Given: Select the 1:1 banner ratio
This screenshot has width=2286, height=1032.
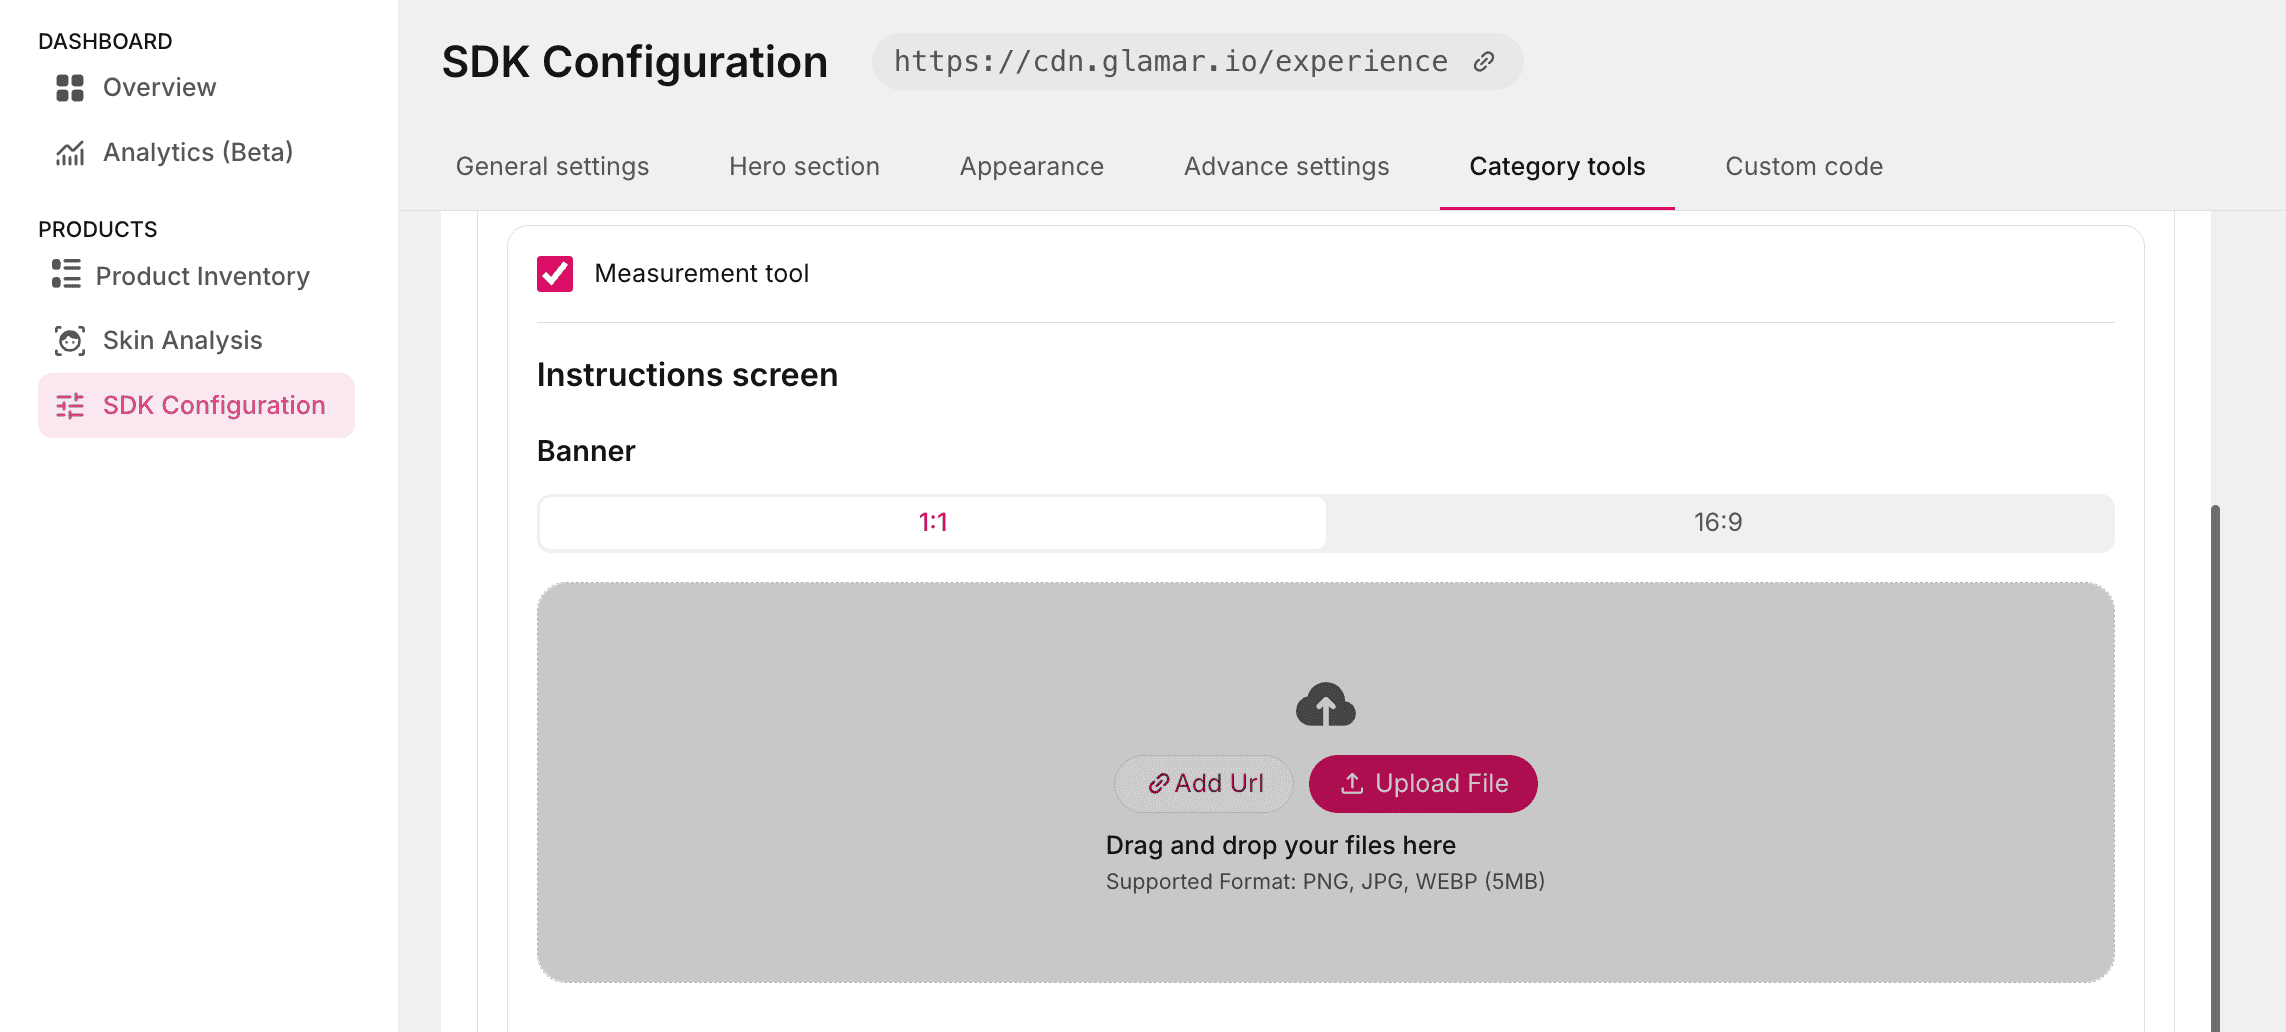Looking at the screenshot, I should pyautogui.click(x=932, y=523).
